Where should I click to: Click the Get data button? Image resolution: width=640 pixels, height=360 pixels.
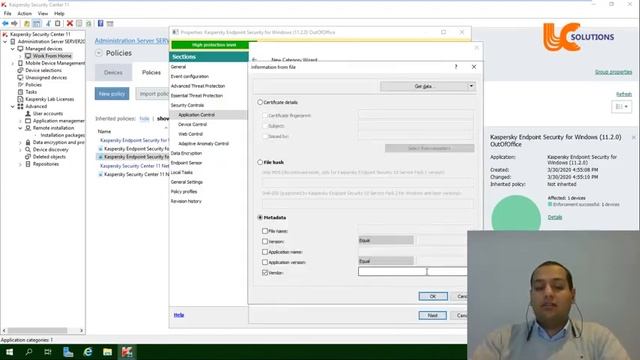pyautogui.click(x=424, y=86)
